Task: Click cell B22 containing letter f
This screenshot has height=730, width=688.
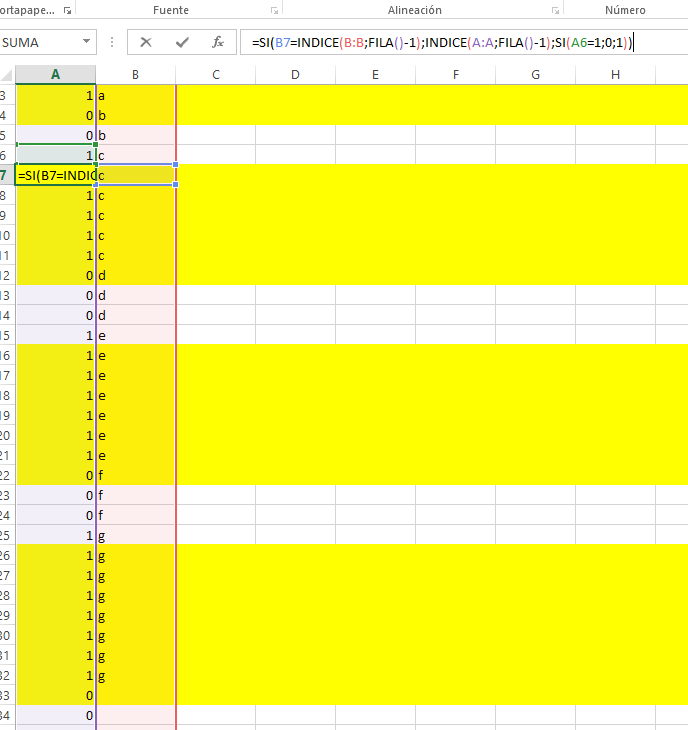Action: click(x=135, y=475)
